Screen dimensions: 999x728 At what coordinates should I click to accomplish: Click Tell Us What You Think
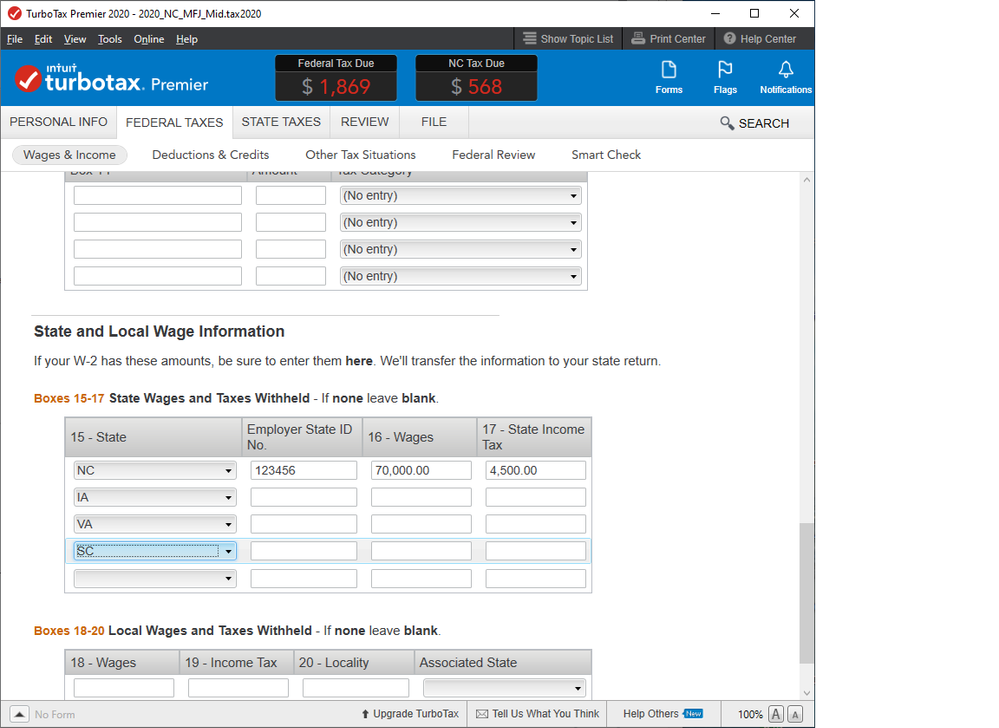[538, 714]
